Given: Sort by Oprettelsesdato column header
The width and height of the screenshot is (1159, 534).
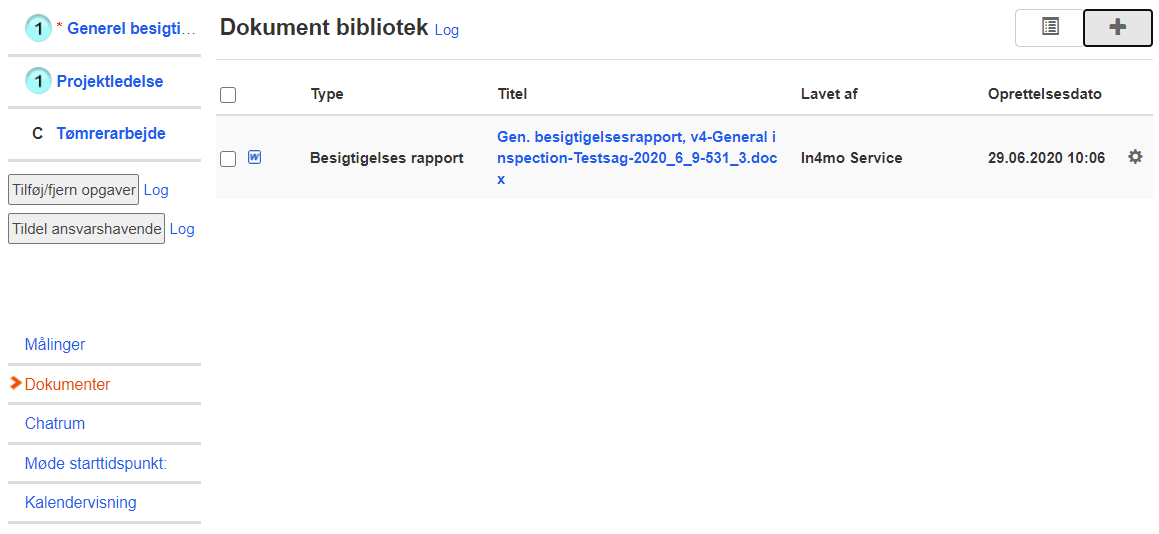Looking at the screenshot, I should pos(1044,94).
